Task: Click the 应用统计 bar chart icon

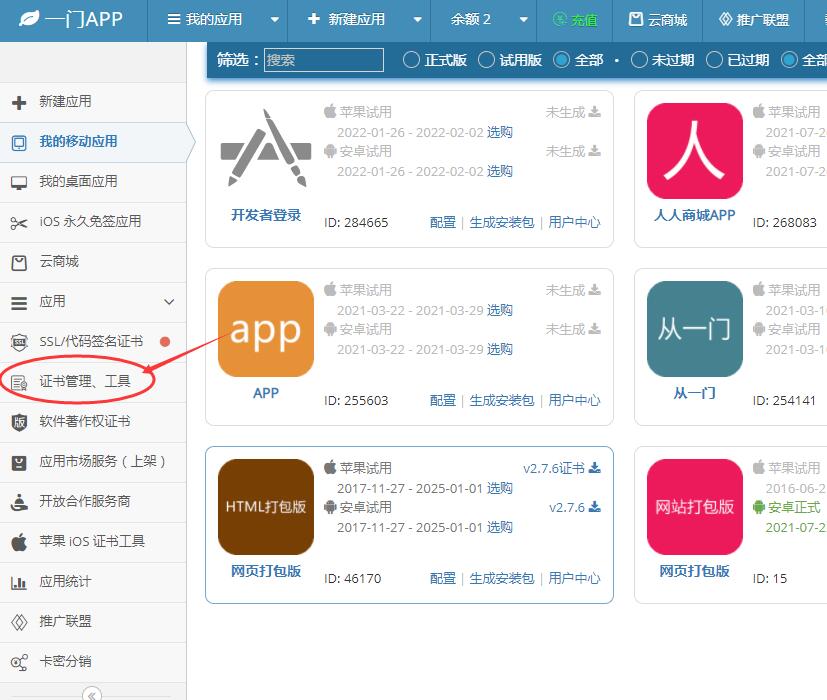Action: 19,582
